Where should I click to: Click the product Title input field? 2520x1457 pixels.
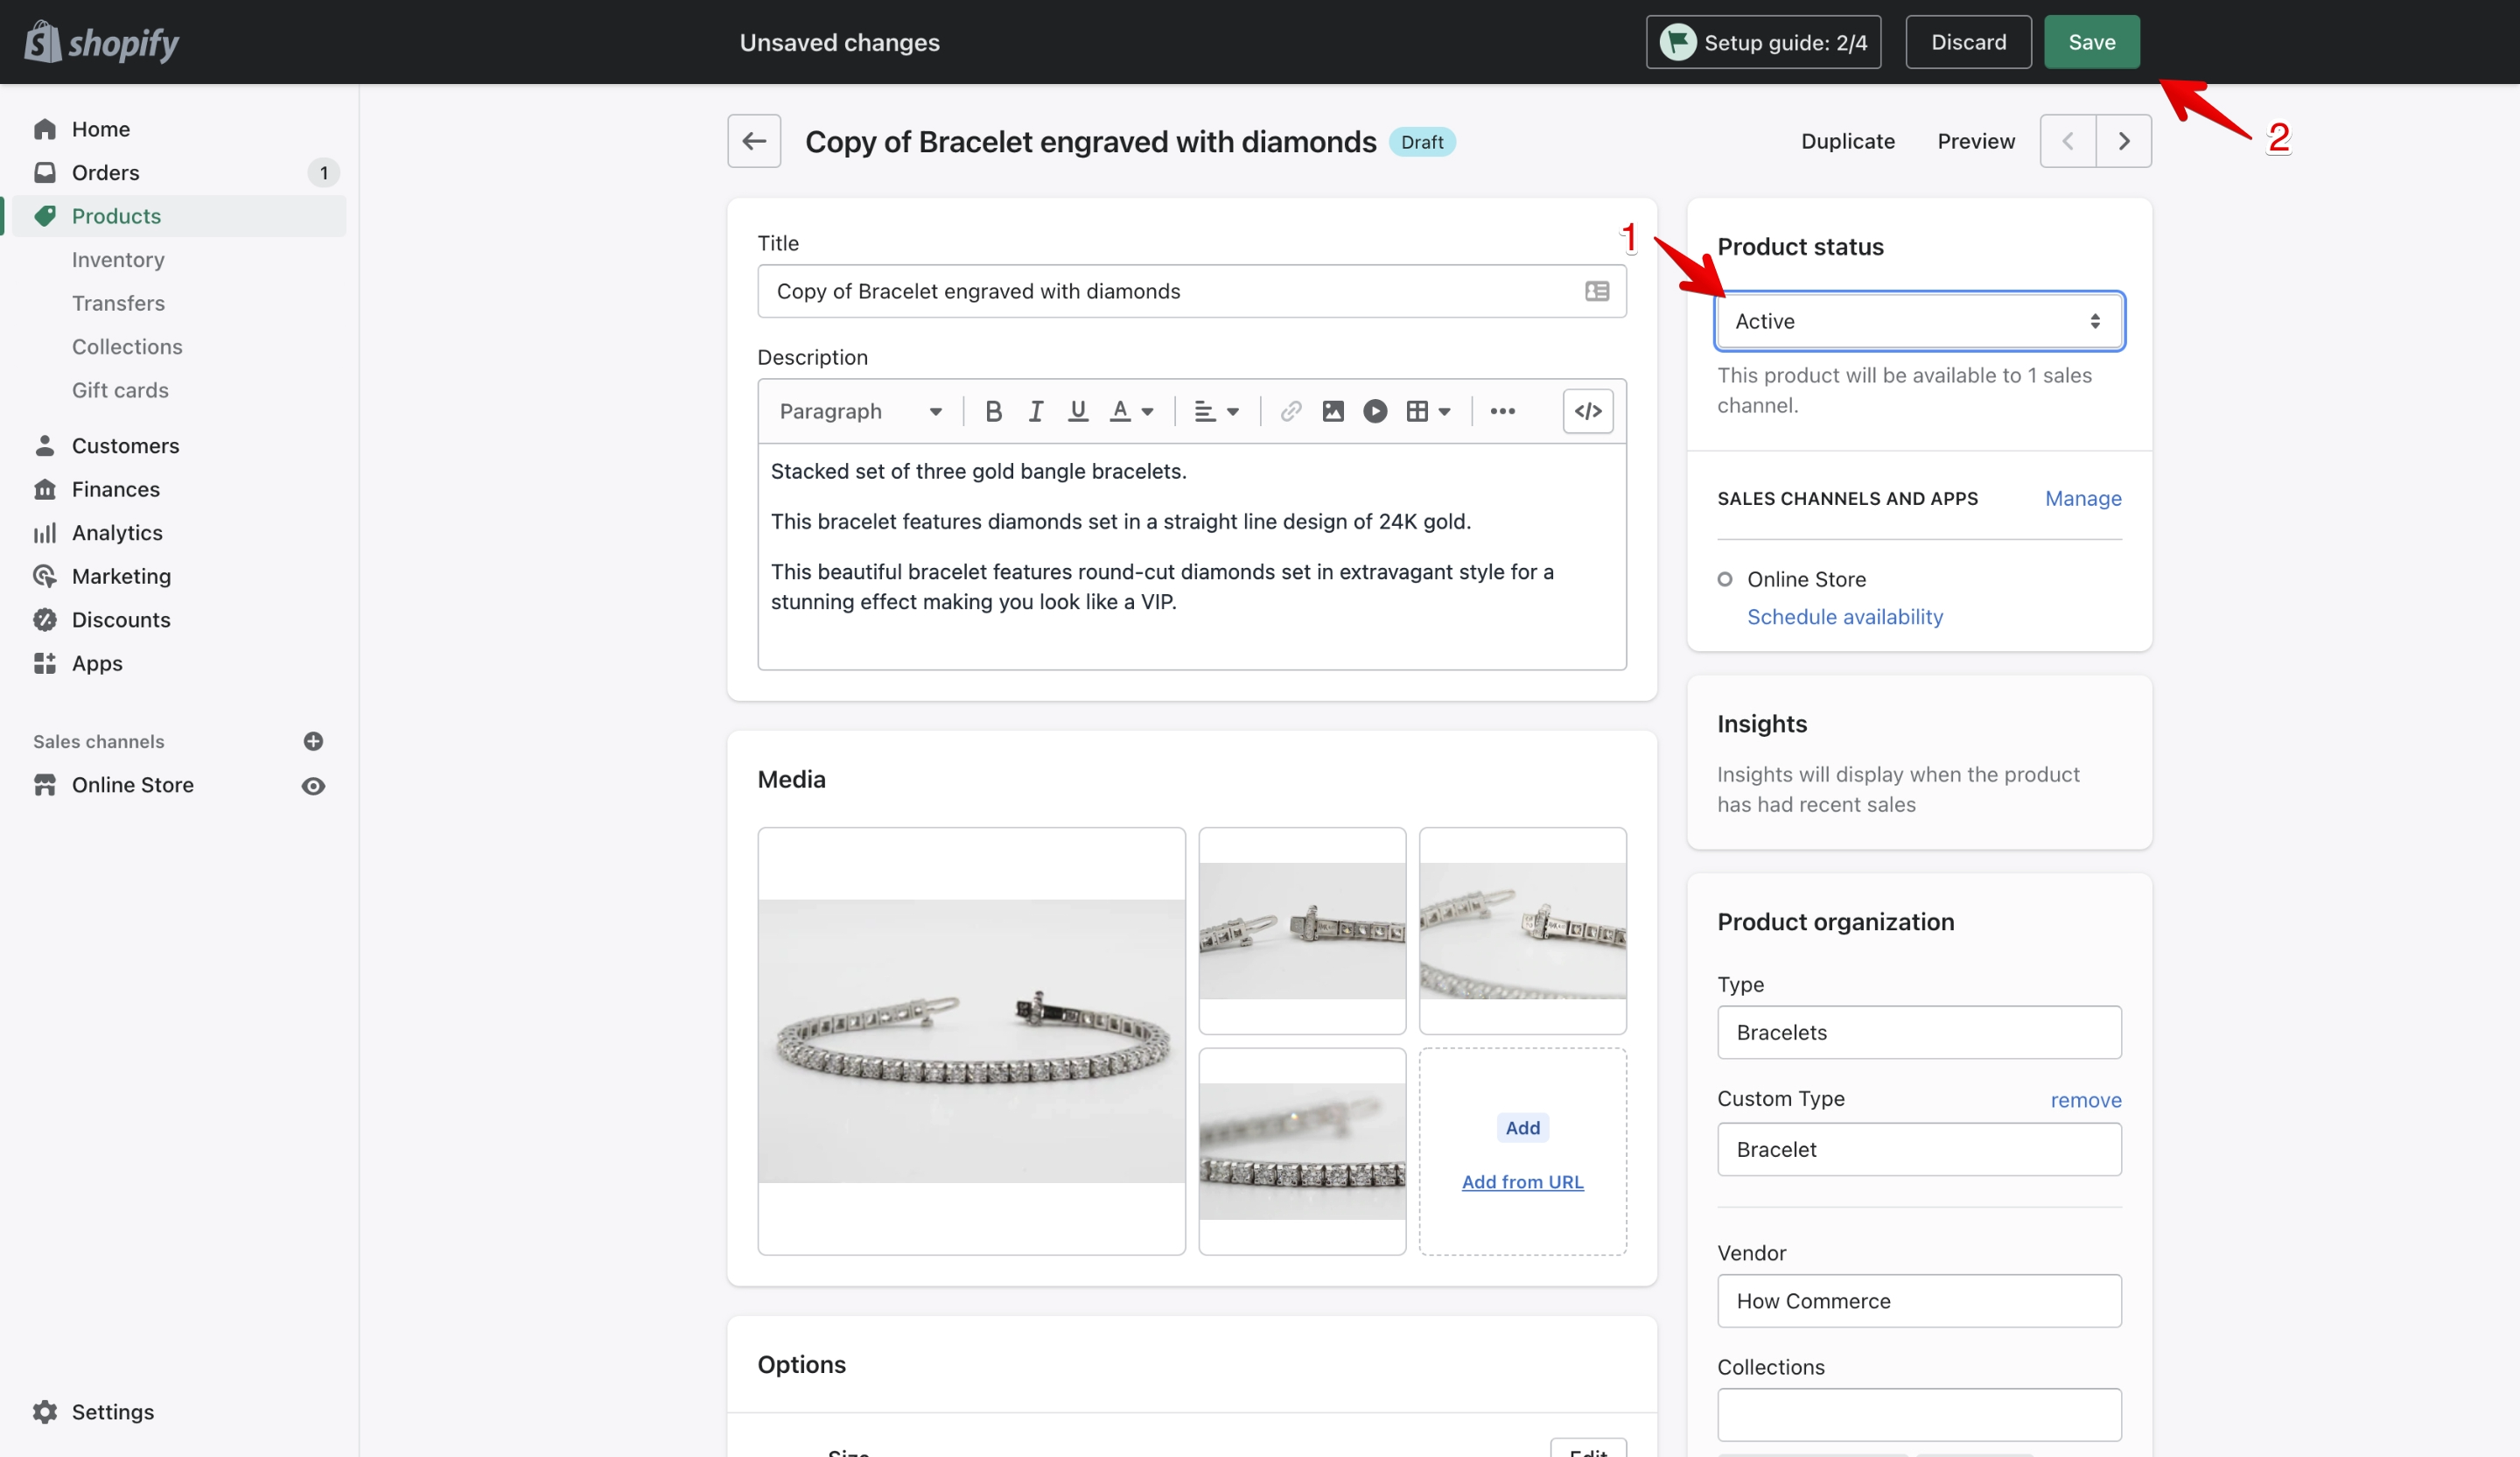1192,291
